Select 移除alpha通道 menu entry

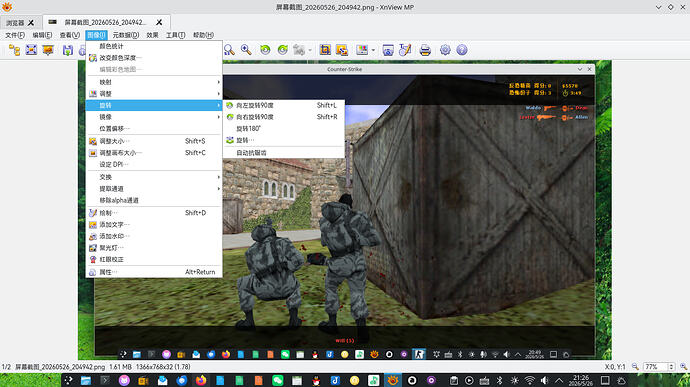154,200
